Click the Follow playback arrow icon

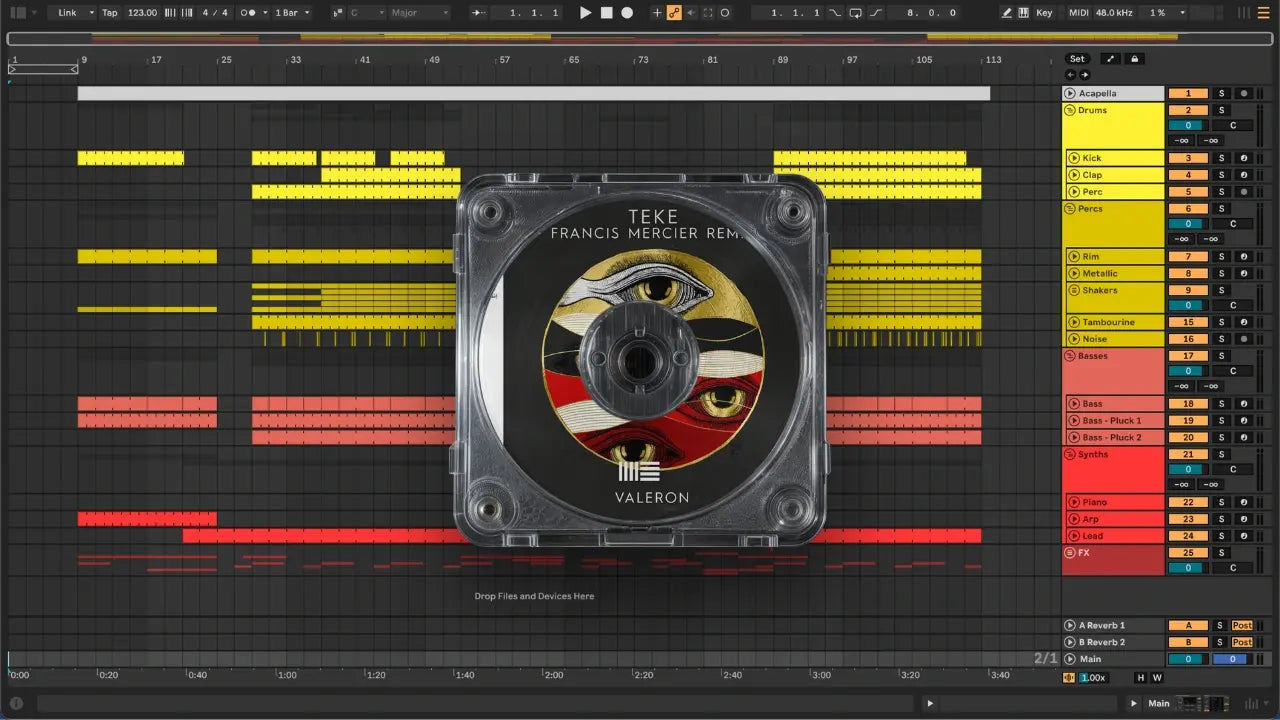click(480, 13)
